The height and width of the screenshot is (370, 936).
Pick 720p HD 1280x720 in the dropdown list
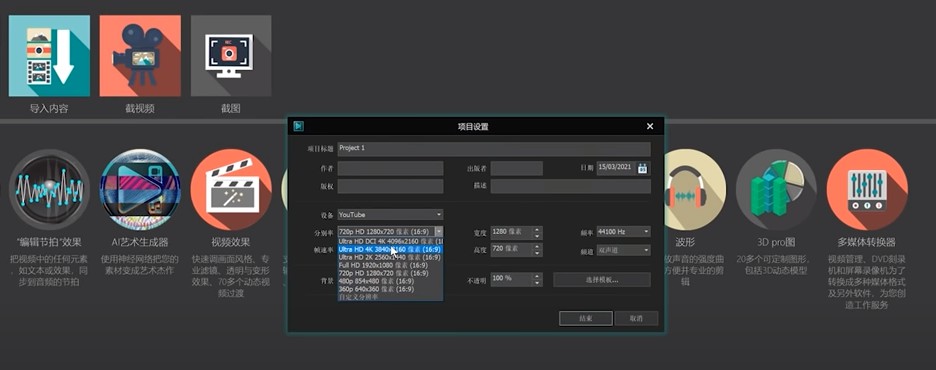point(390,273)
